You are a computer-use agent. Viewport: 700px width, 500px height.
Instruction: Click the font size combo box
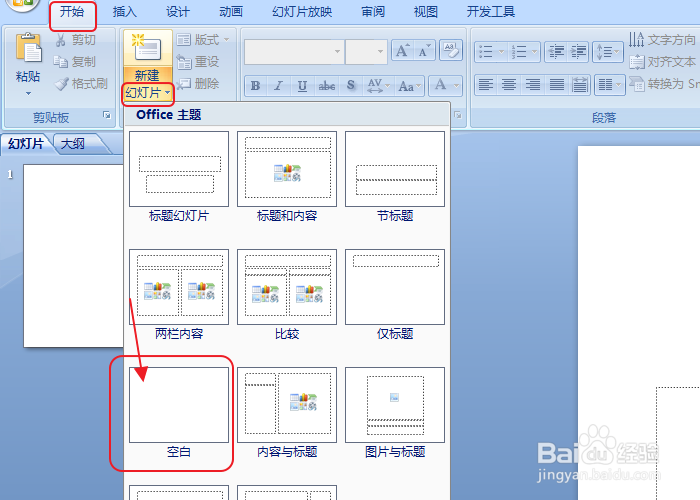click(366, 51)
